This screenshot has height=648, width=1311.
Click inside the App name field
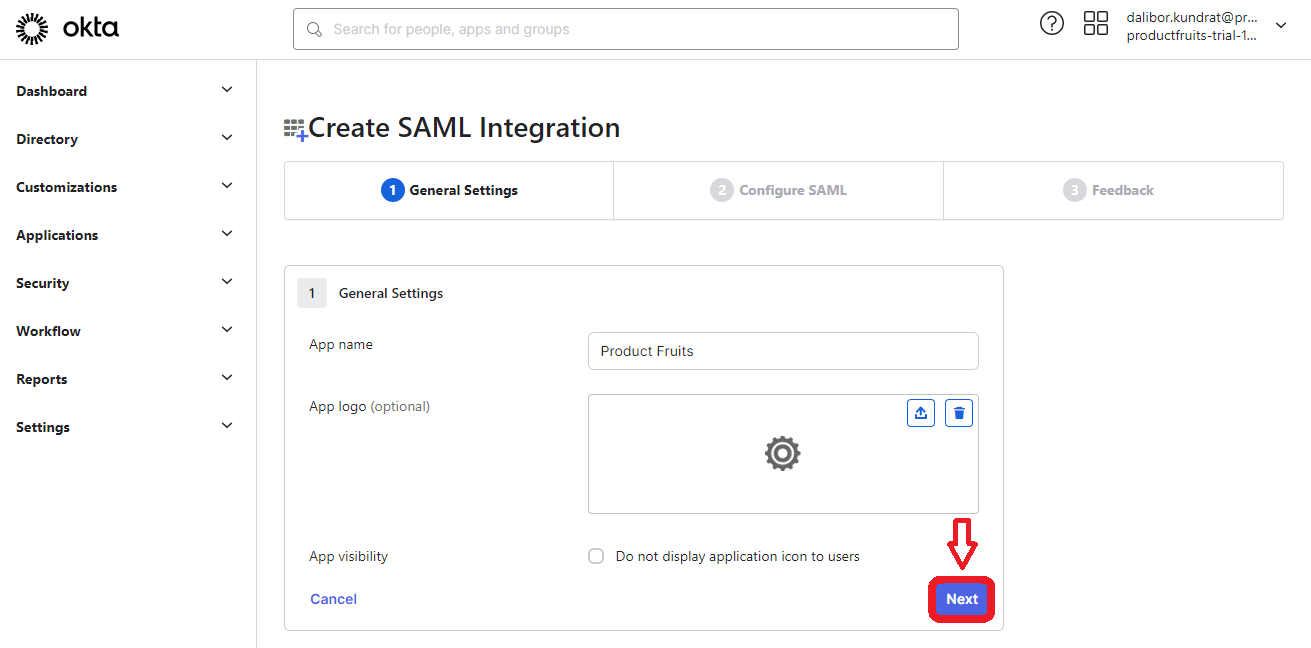click(783, 351)
